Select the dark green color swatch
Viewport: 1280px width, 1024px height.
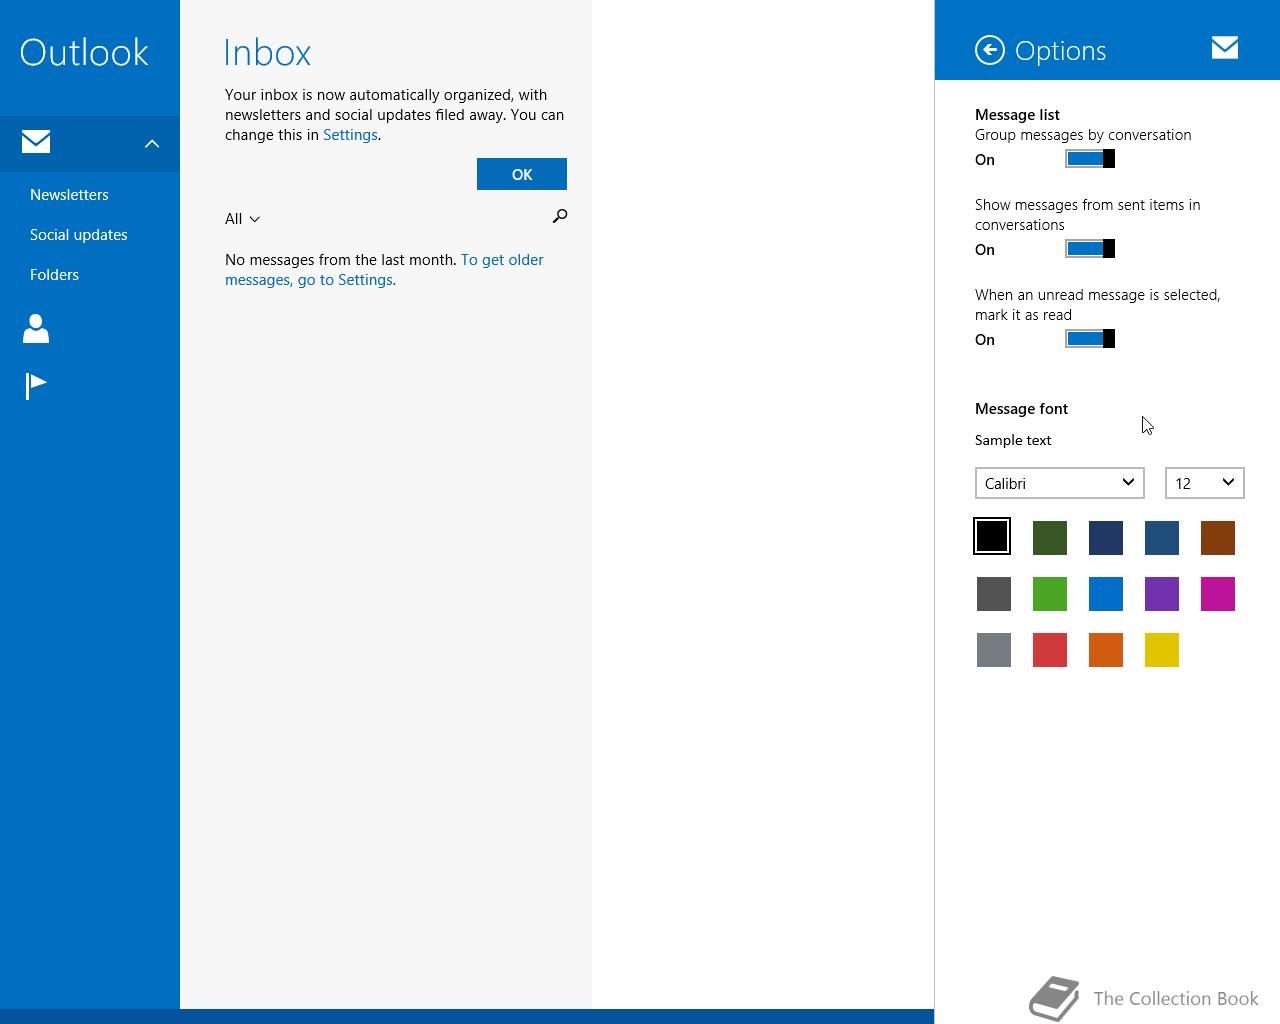1050,538
